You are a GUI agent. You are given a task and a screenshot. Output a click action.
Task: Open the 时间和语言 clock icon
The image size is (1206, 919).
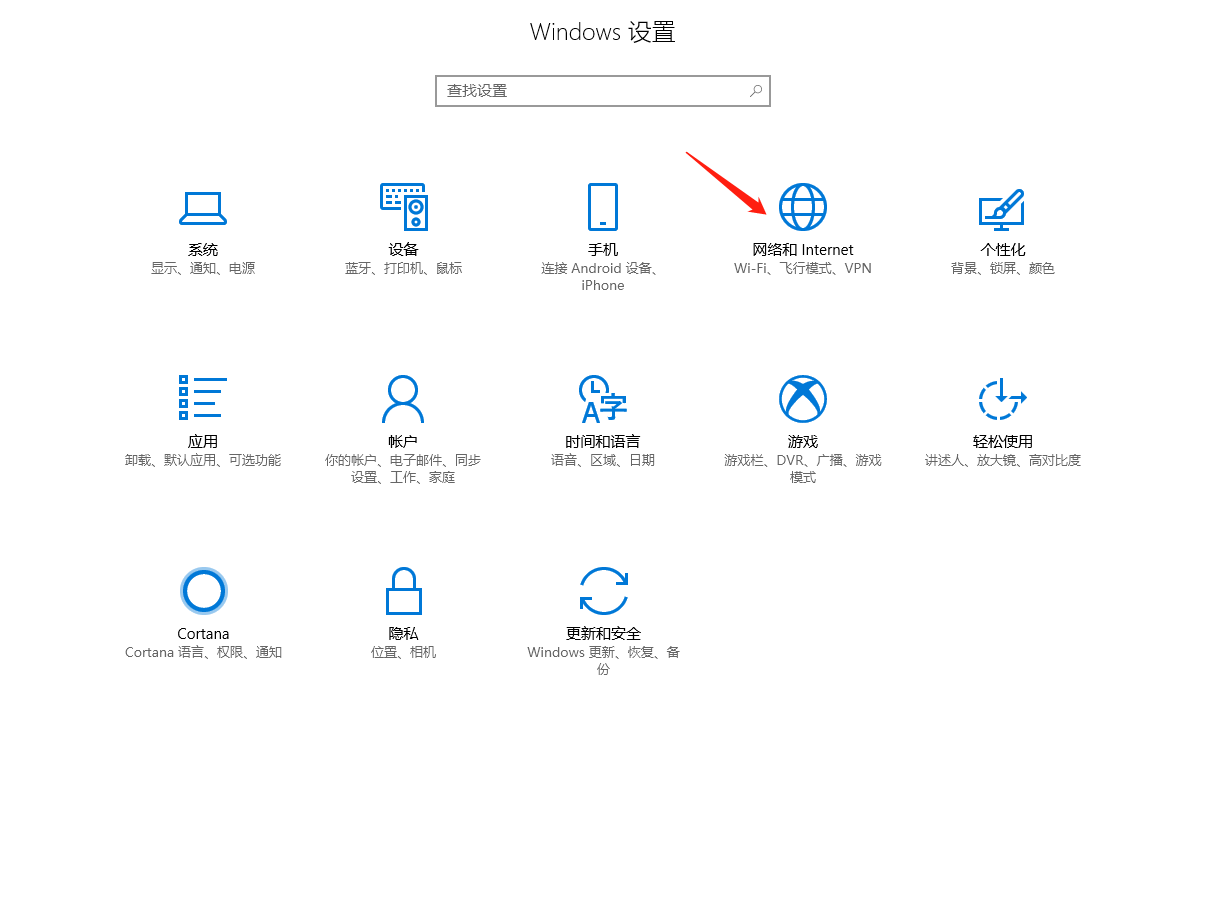click(603, 399)
